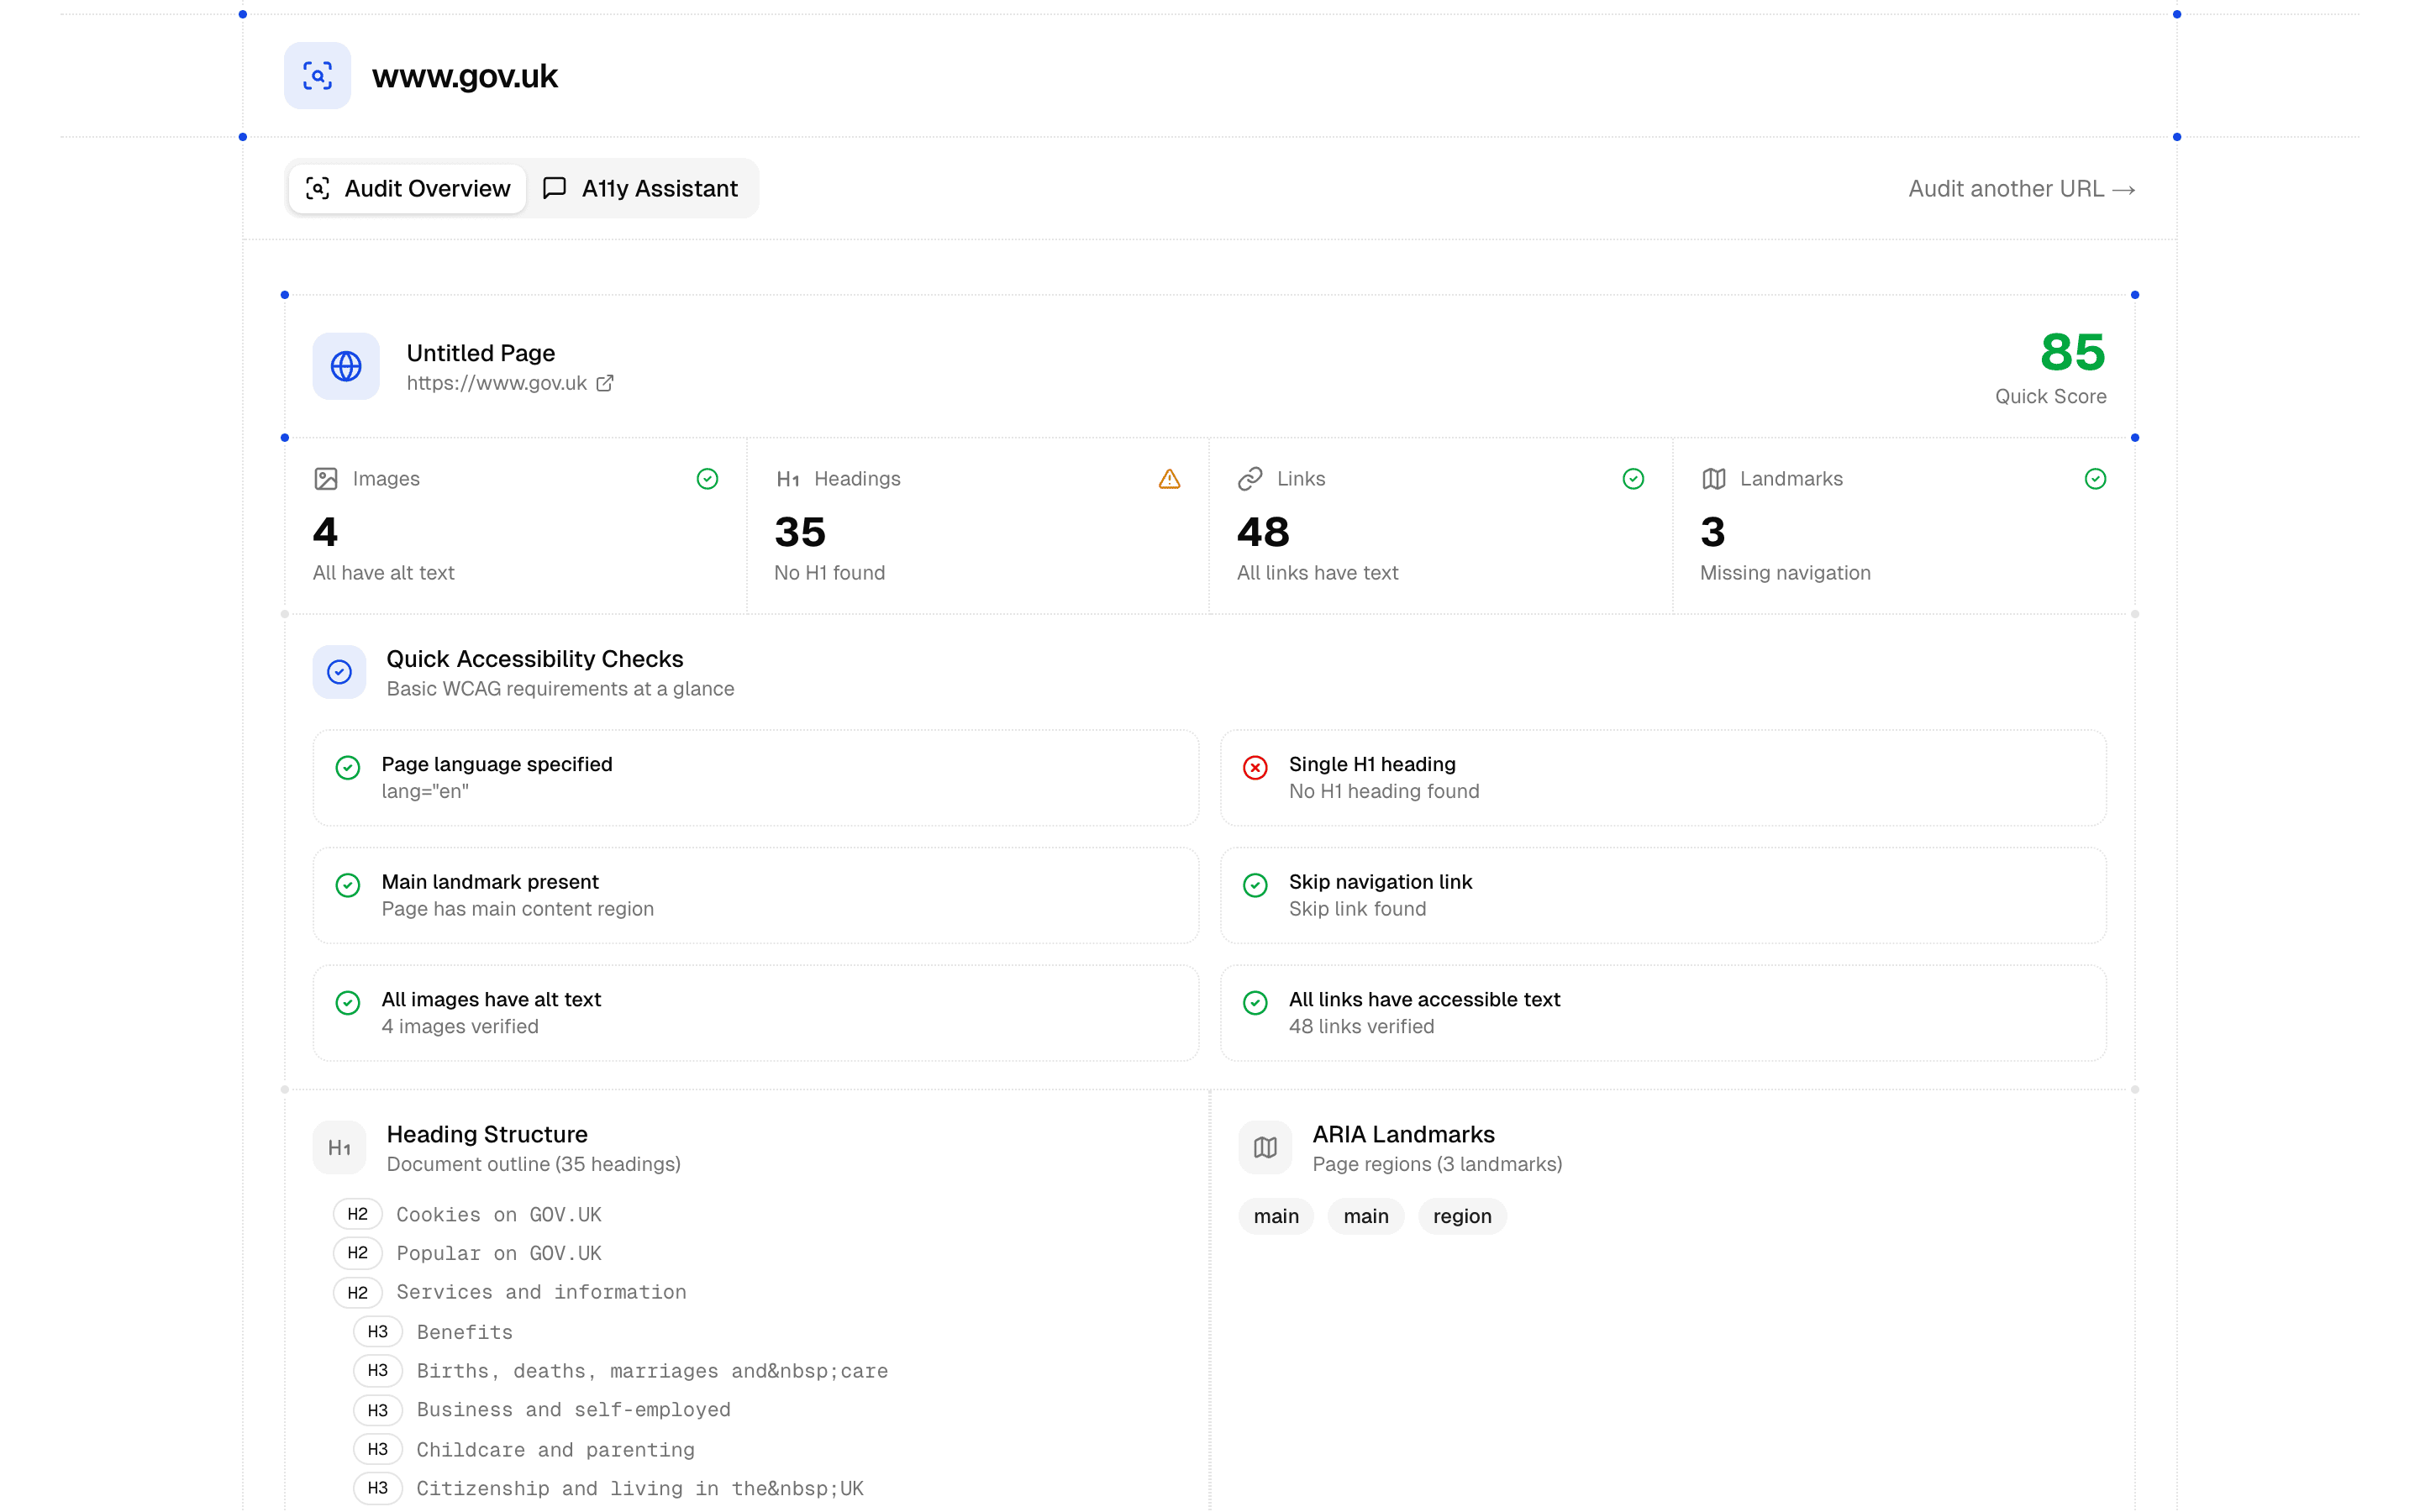Click the Quick Accessibility Checks badge icon
The image size is (2420, 1512).
coord(340,671)
